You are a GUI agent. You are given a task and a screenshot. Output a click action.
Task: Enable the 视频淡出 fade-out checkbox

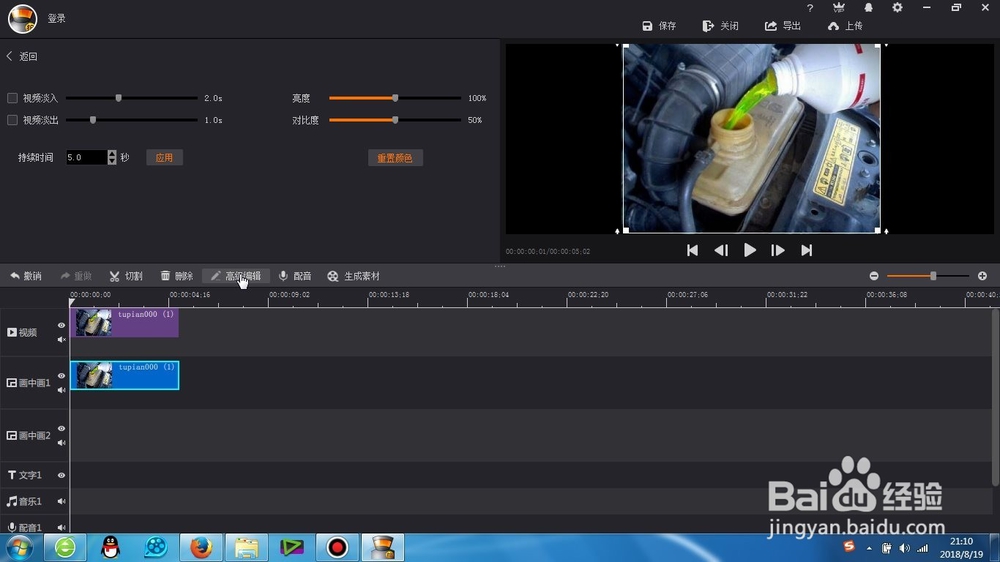(12, 120)
